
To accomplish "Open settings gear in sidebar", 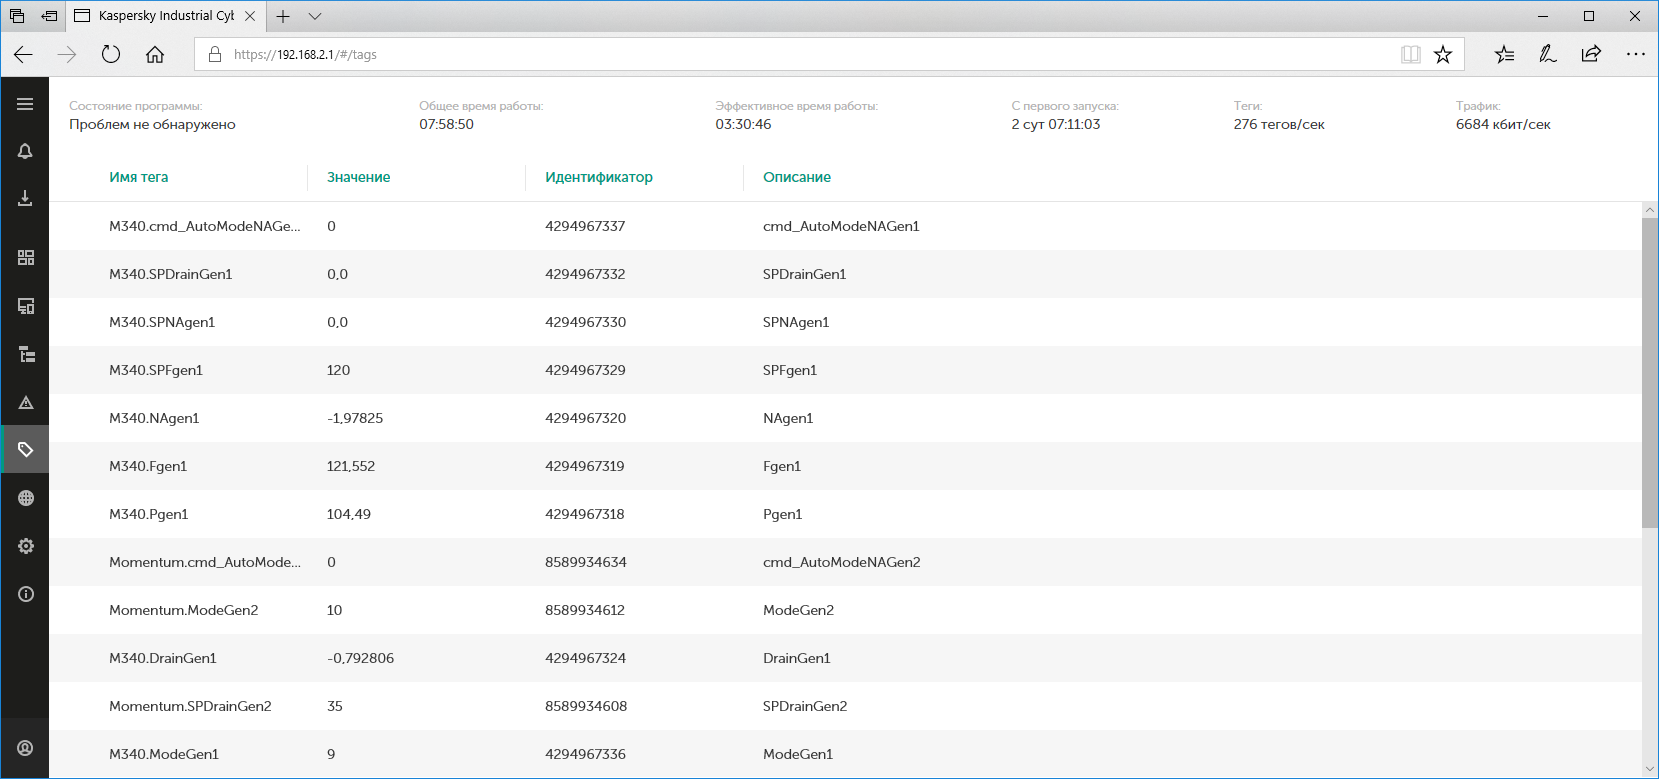I will pos(26,546).
